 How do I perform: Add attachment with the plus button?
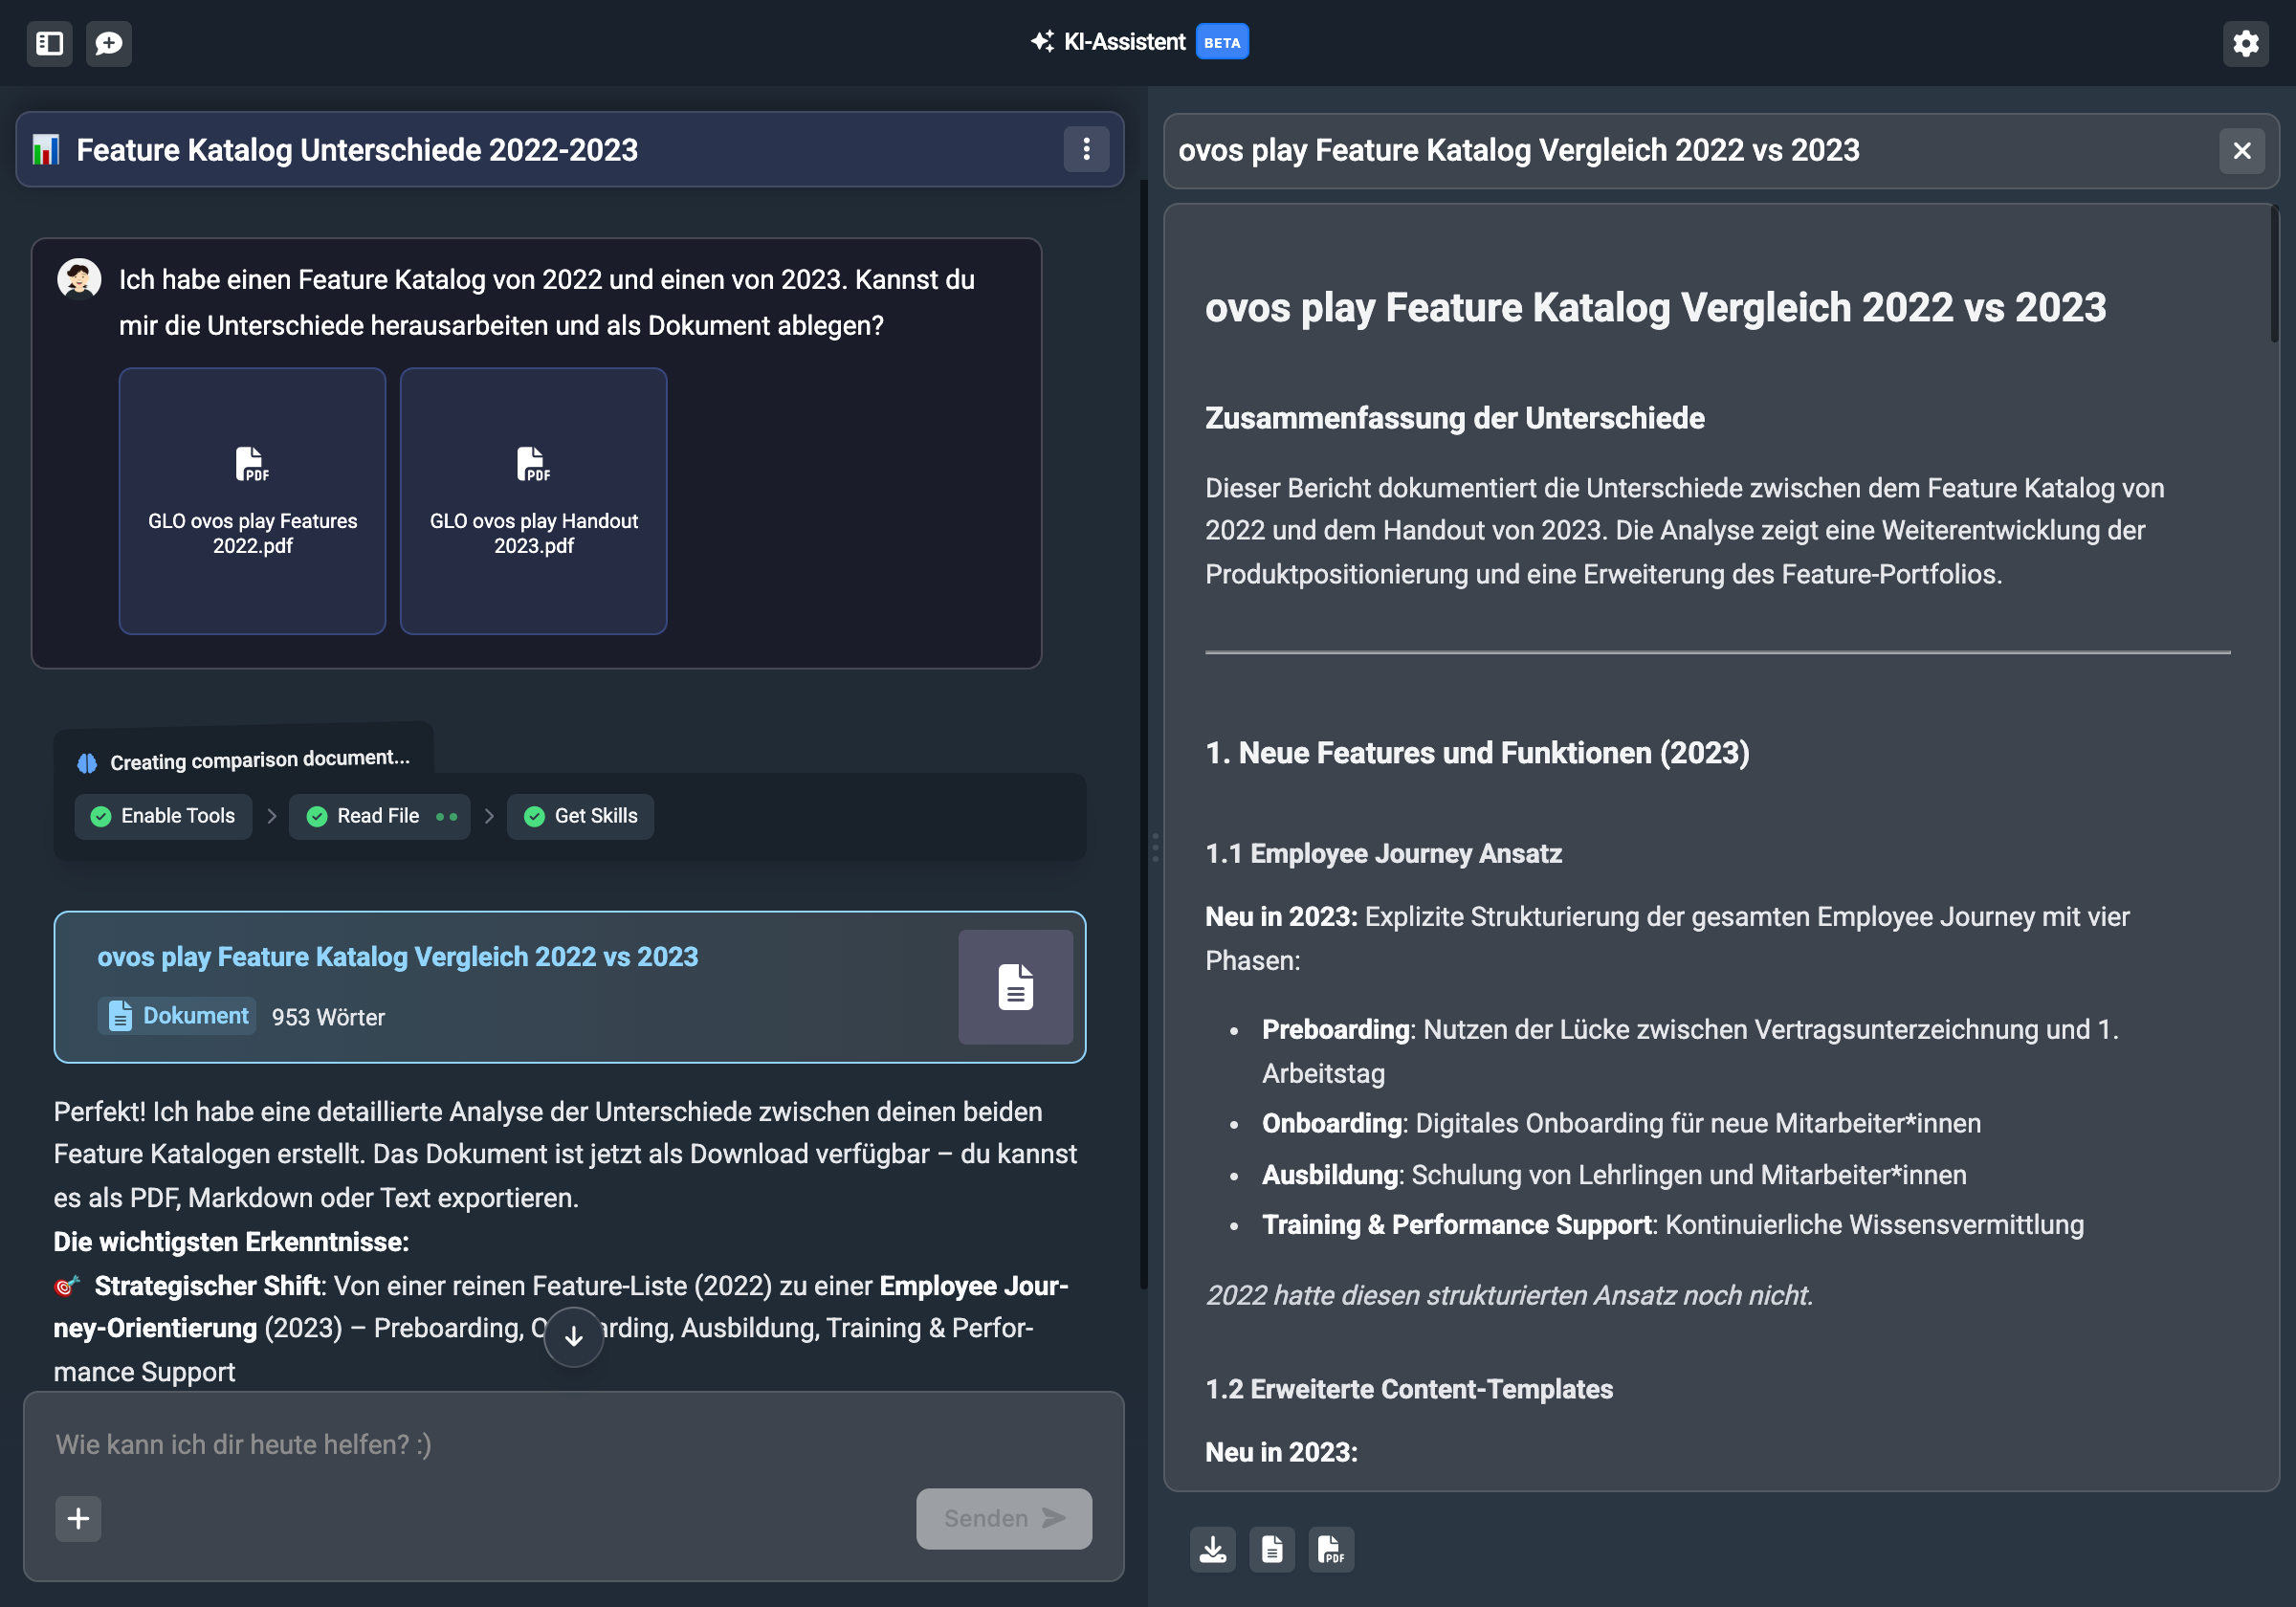point(78,1518)
